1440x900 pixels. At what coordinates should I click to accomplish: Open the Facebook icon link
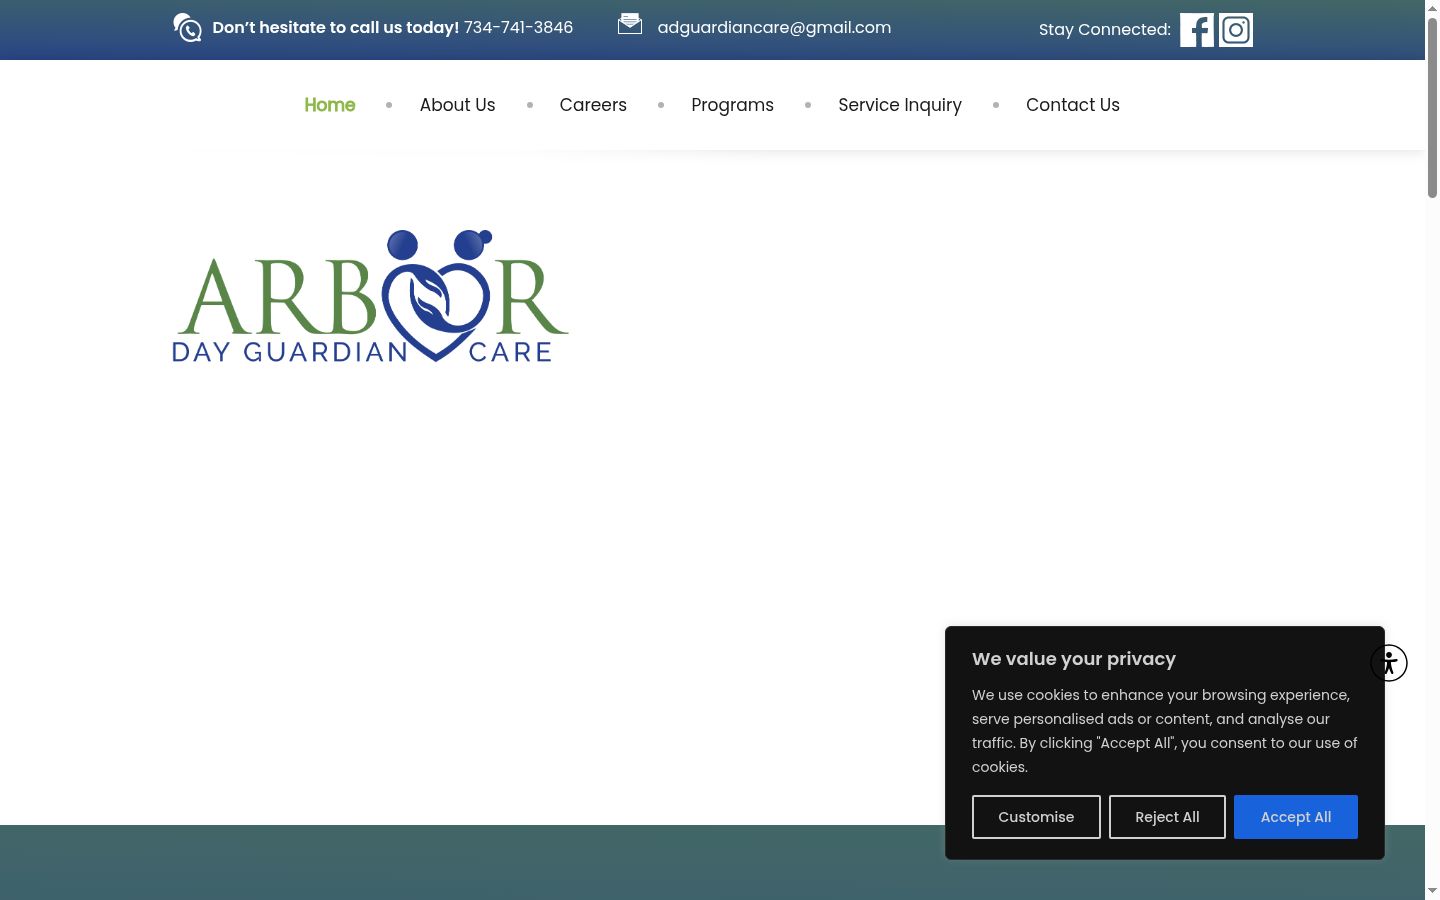pyautogui.click(x=1197, y=30)
